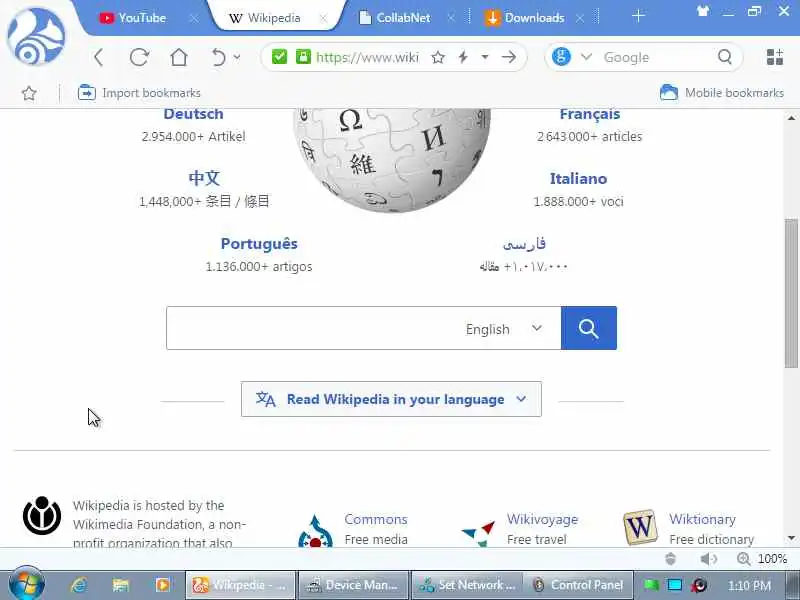Click the green padlock security icon
This screenshot has height=600, width=800.
tap(303, 56)
